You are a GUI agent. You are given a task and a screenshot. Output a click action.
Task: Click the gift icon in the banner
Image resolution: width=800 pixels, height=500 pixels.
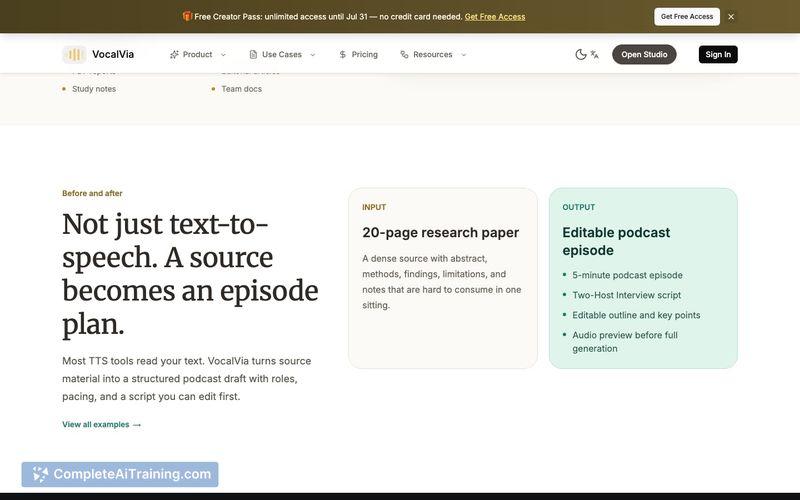187,16
